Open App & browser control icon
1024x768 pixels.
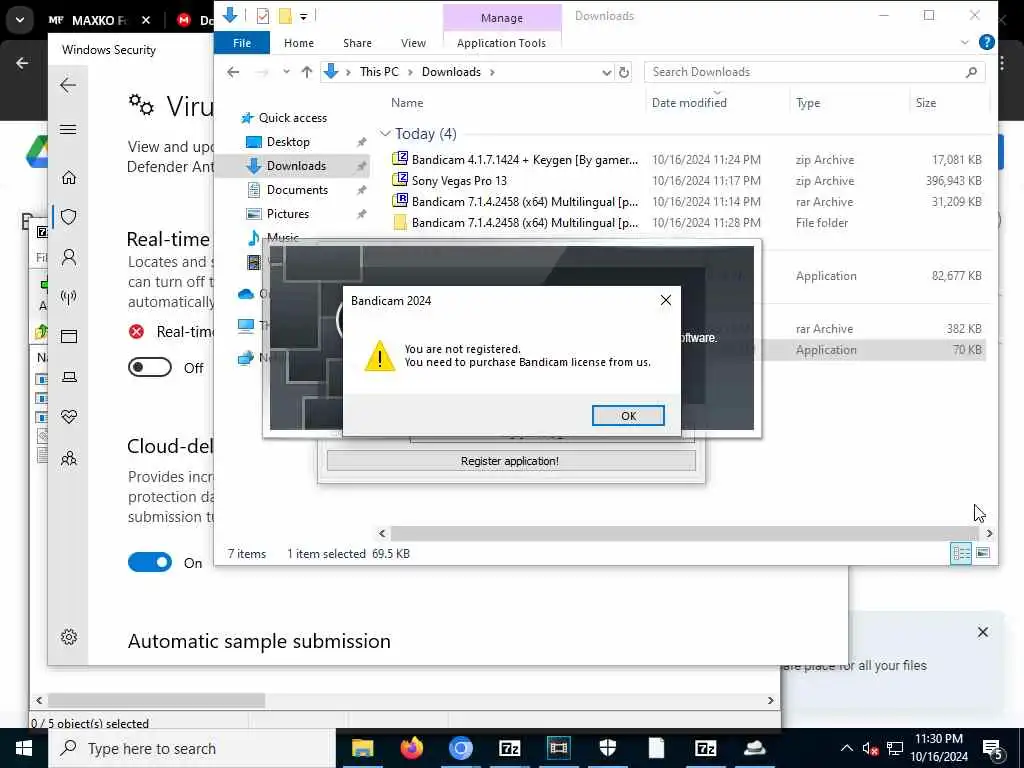click(x=69, y=336)
